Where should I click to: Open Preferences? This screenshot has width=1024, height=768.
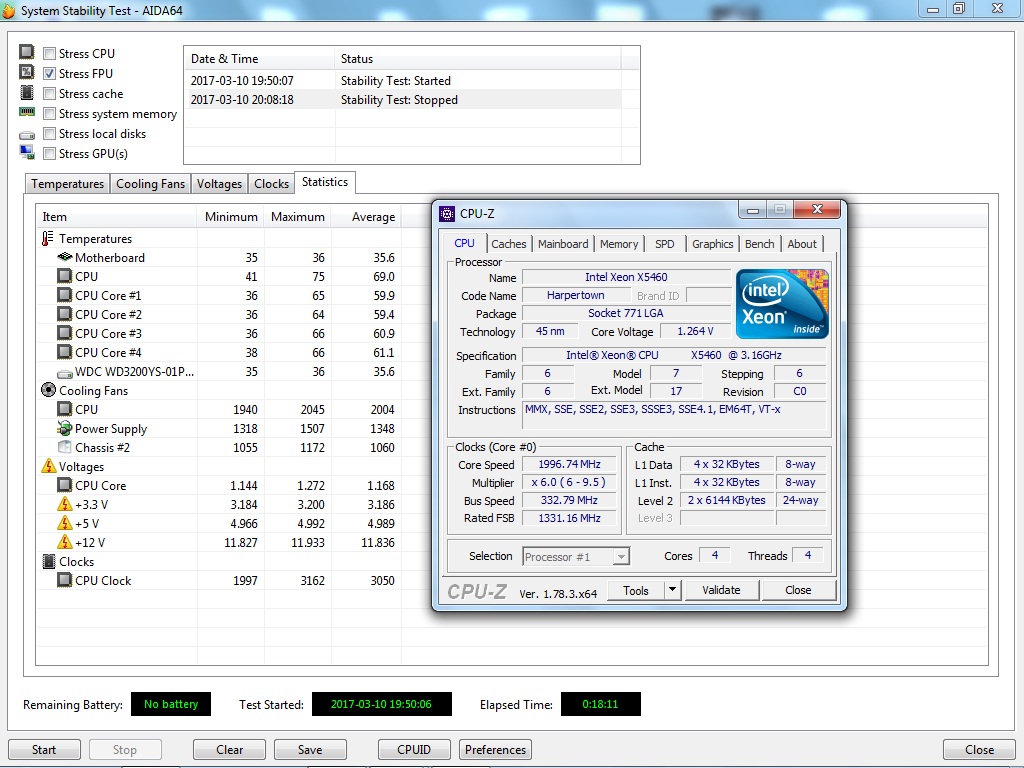click(x=495, y=750)
